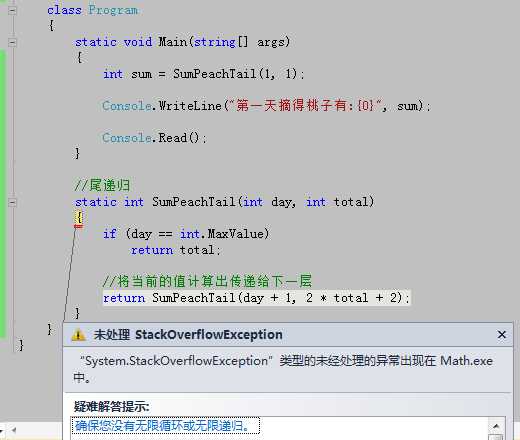Viewport: 520px width, 440px height.
Task: Click the '//尾递归' comment
Action: pyautogui.click(x=102, y=185)
